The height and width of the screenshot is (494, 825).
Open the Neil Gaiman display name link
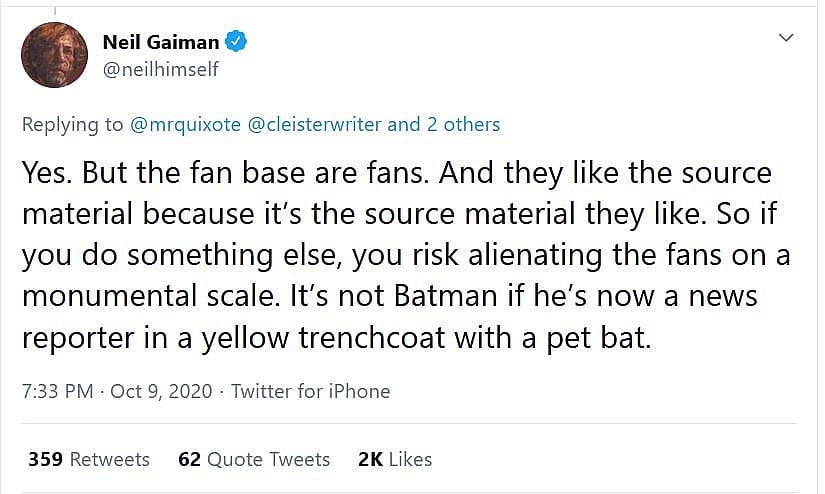(x=161, y=42)
